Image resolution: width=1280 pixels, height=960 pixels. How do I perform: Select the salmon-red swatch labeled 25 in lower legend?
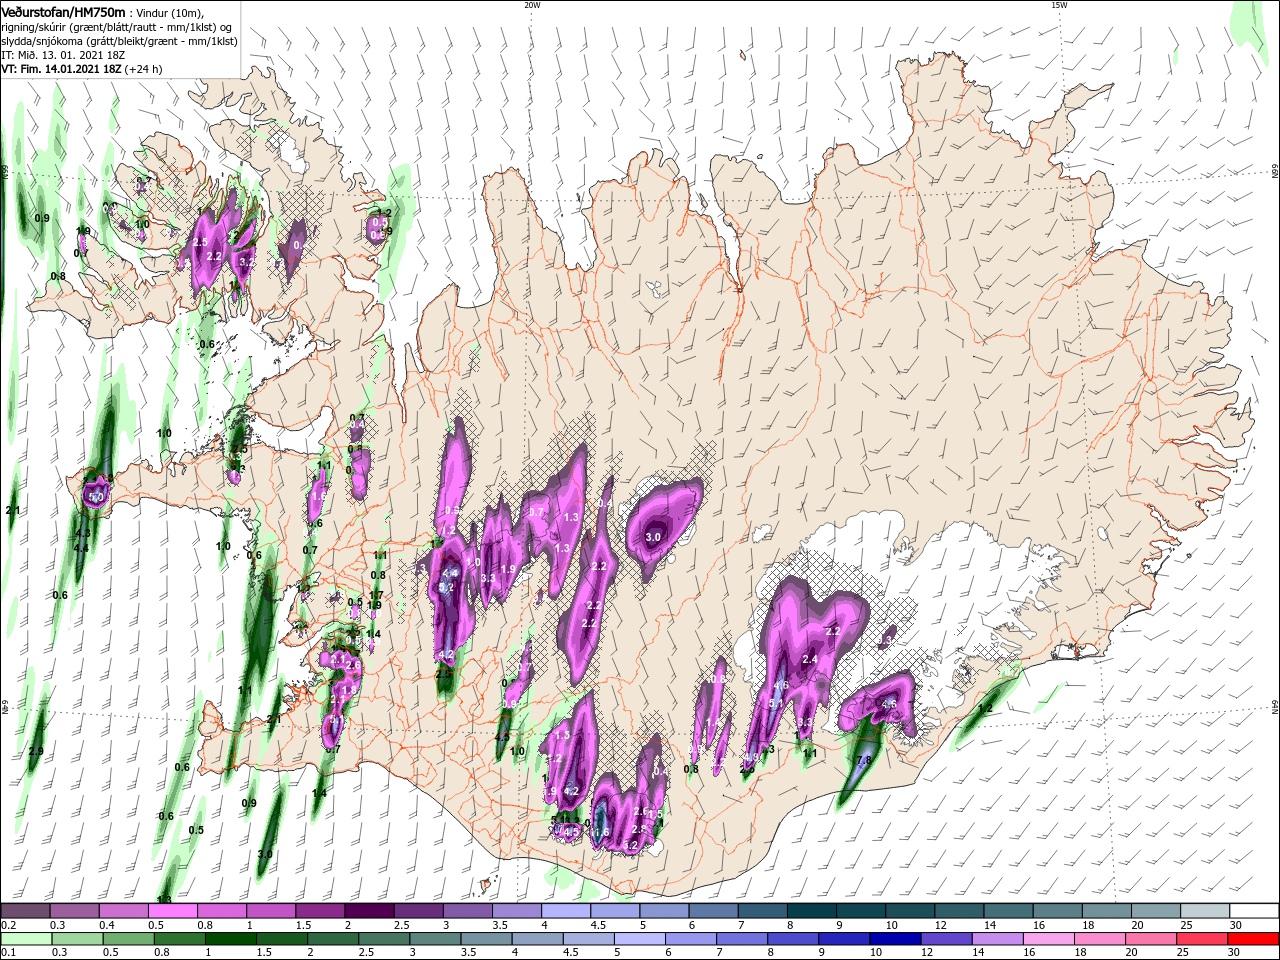click(x=1201, y=939)
